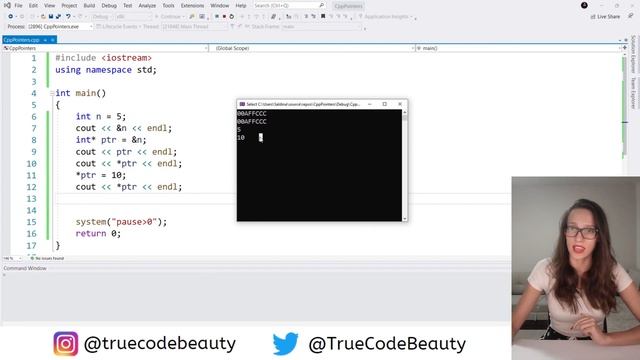Close the CppPointers.cpp tab
The height and width of the screenshot is (360, 640).
coord(53,40)
